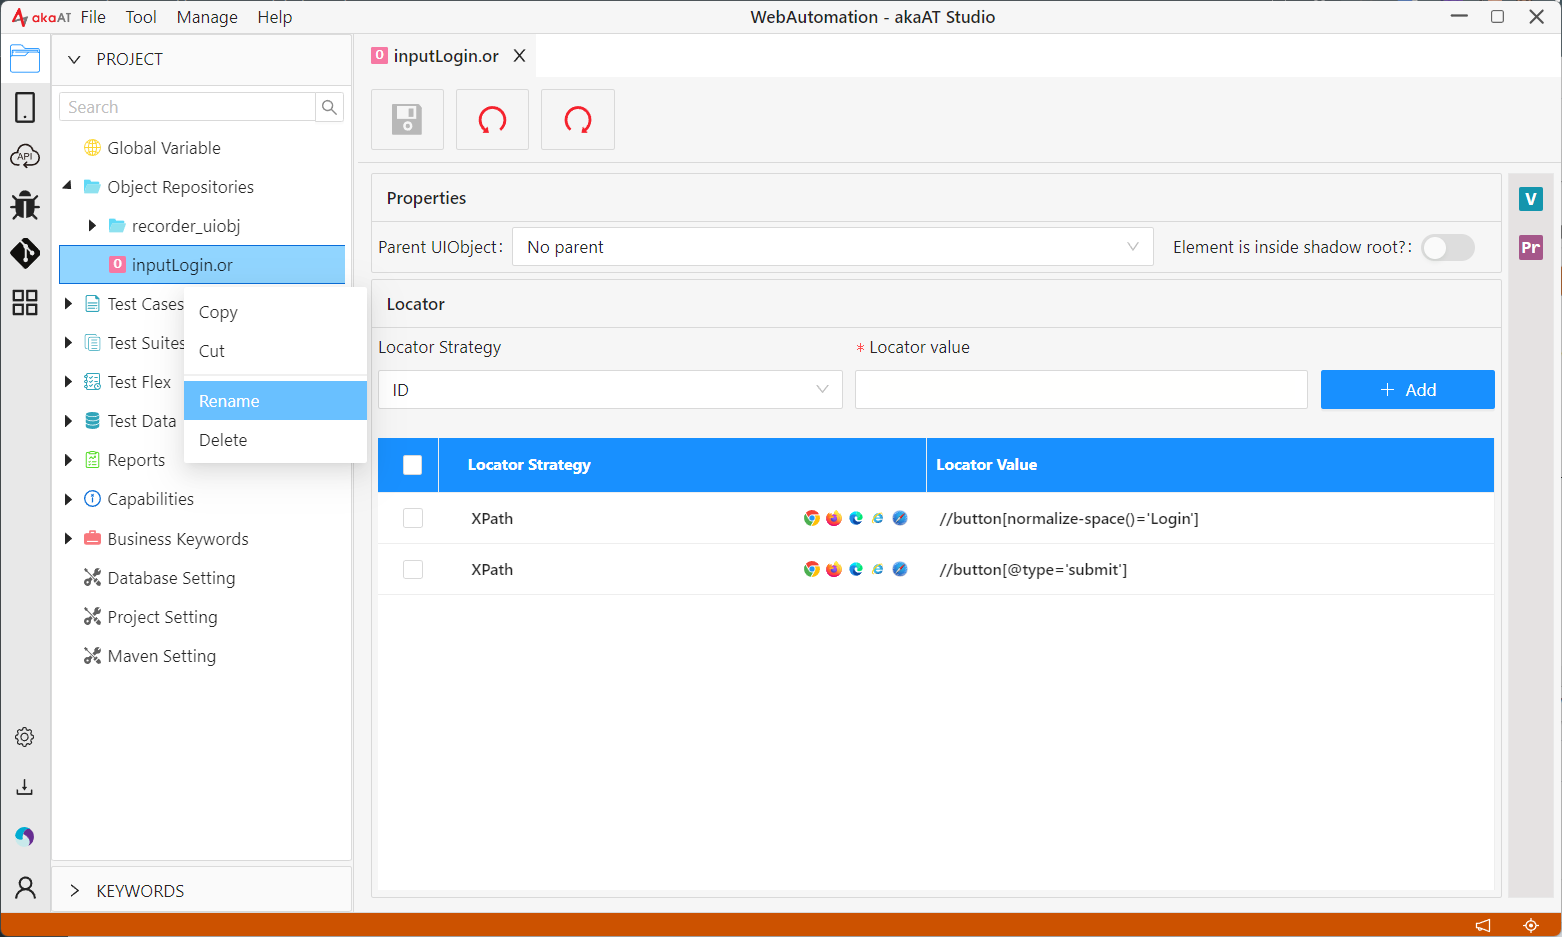Click the teal V panel icon
Image resolution: width=1562 pixels, height=937 pixels.
[1530, 199]
